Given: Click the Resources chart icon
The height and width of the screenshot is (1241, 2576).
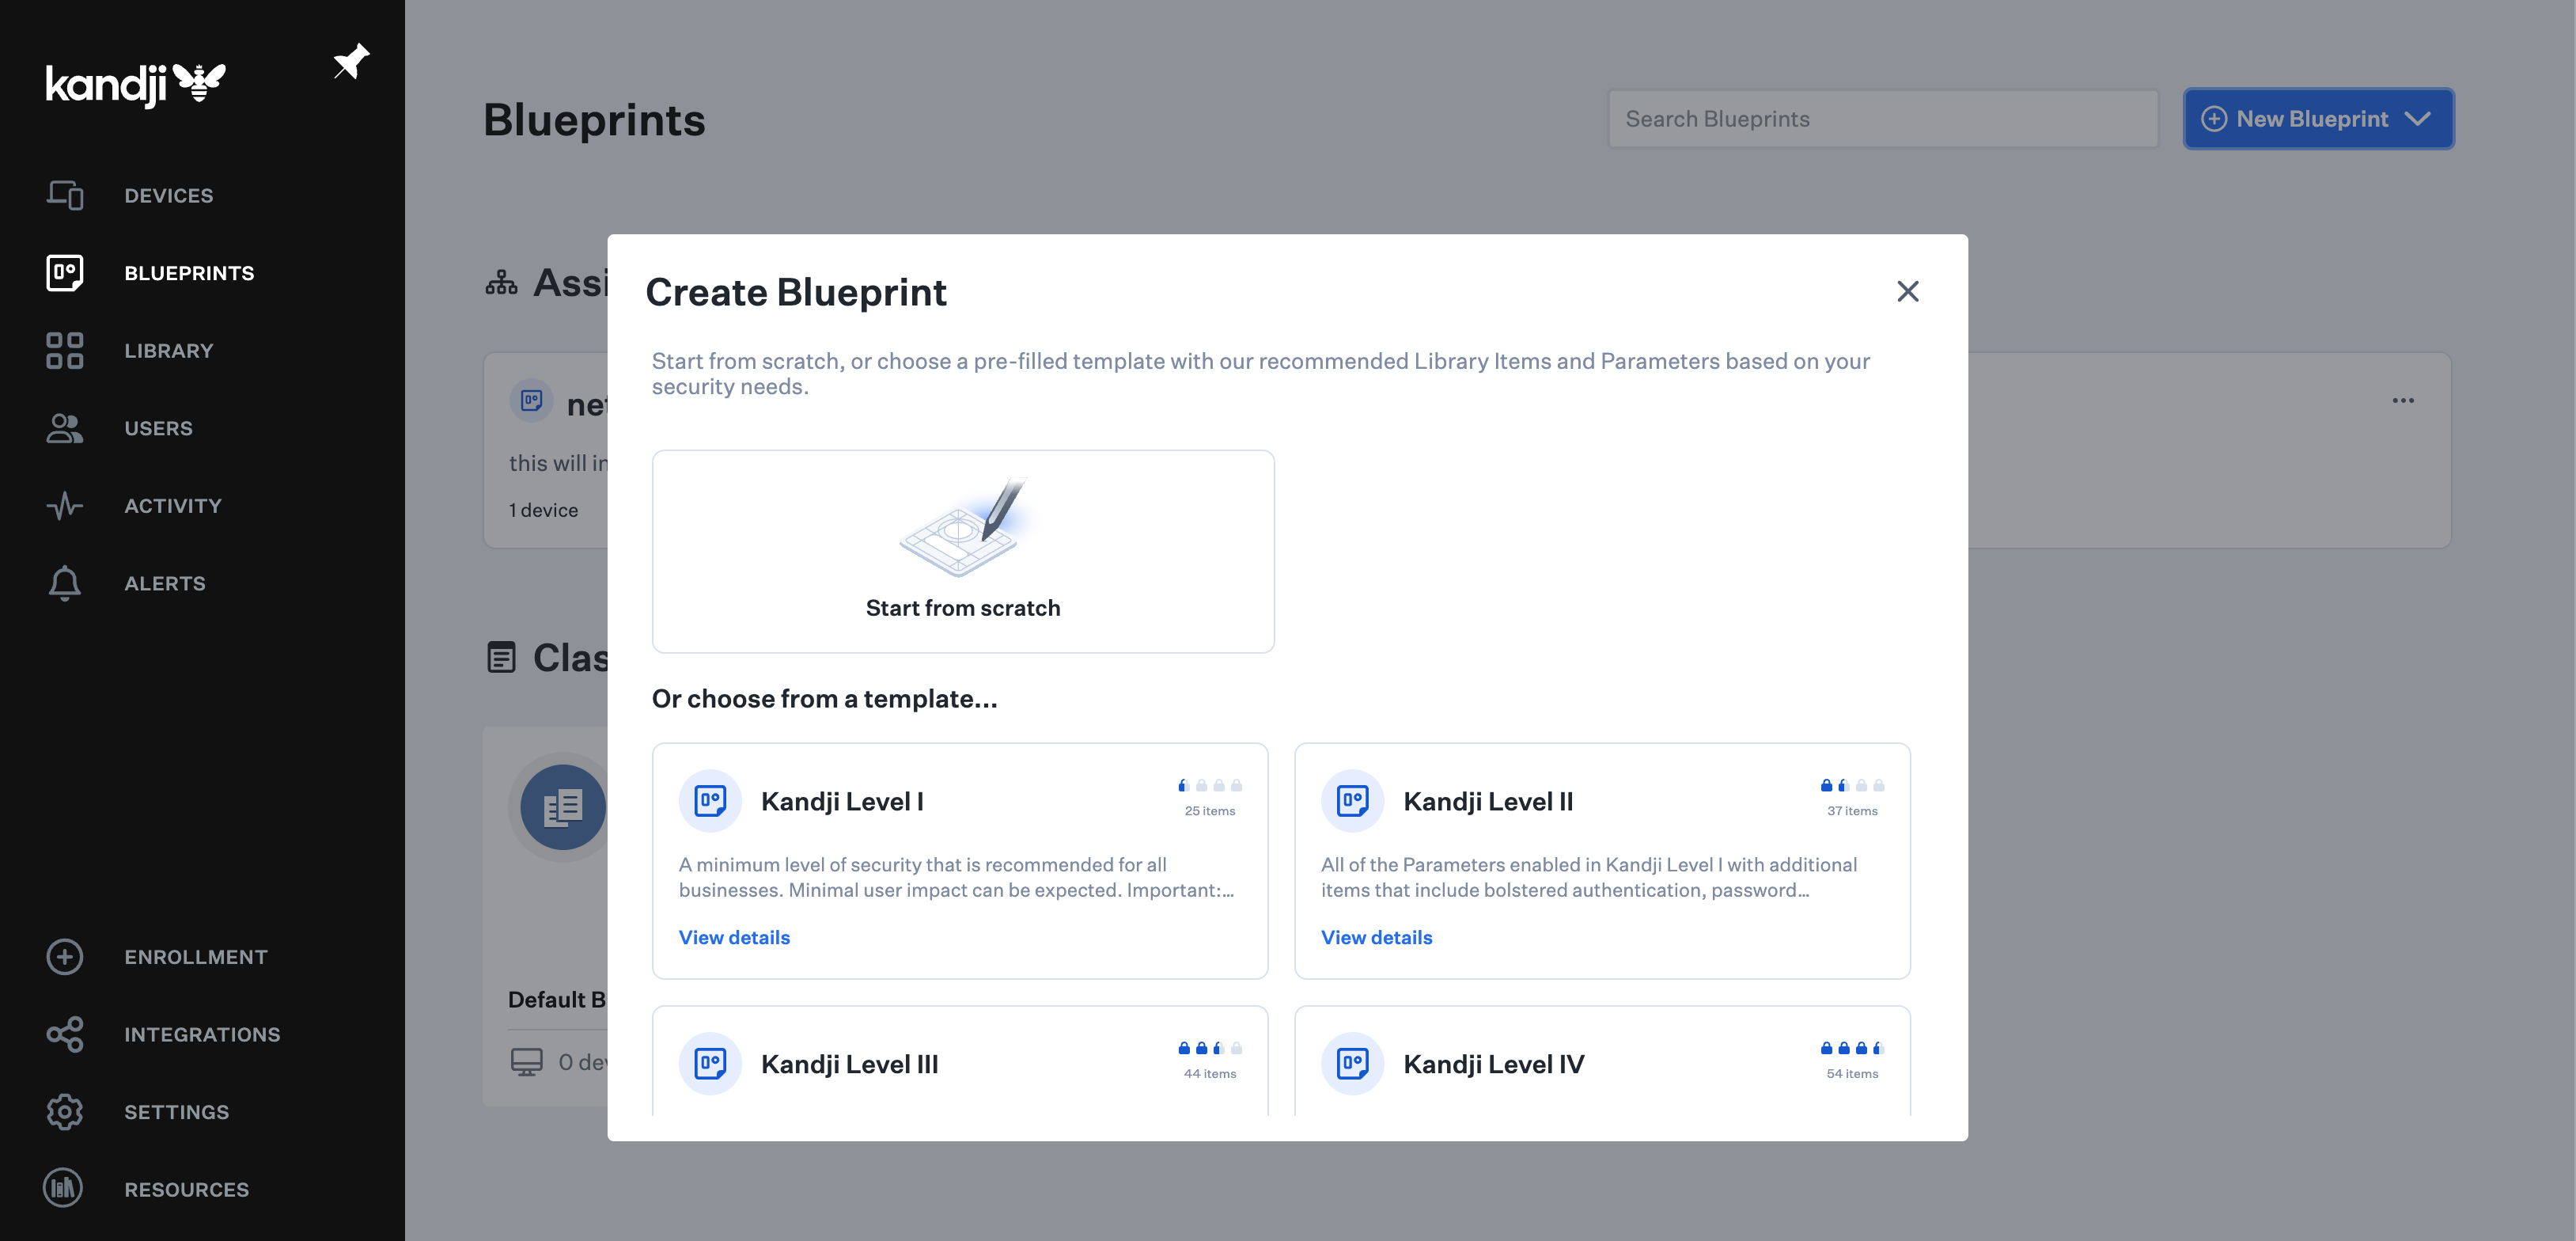Looking at the screenshot, I should point(64,1189).
